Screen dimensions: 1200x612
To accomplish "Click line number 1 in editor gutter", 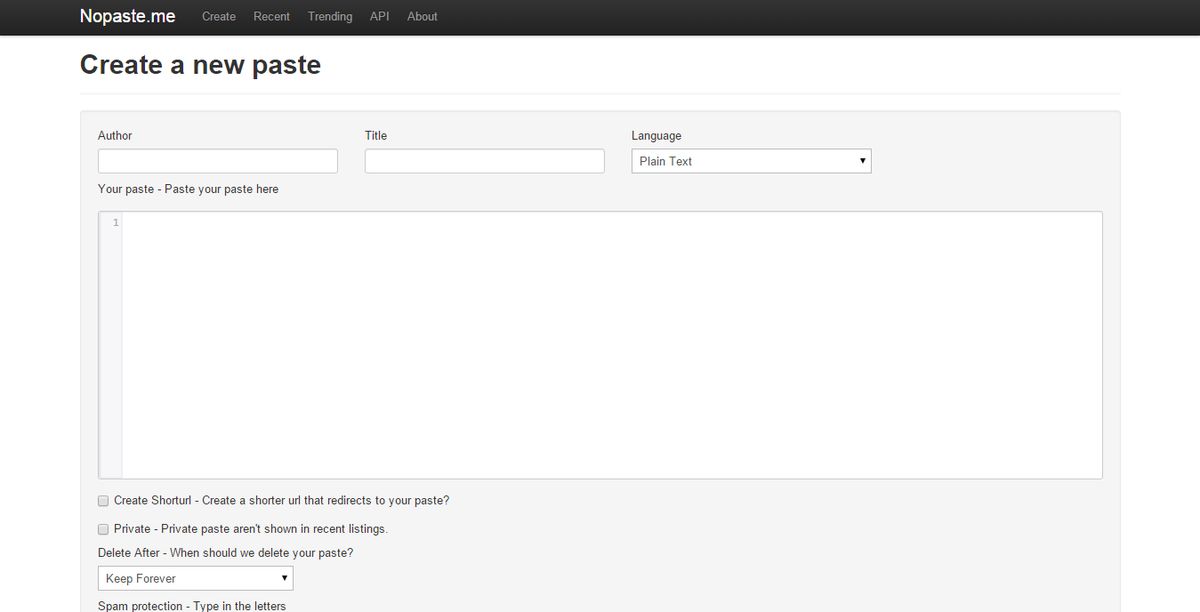I will (x=115, y=223).
